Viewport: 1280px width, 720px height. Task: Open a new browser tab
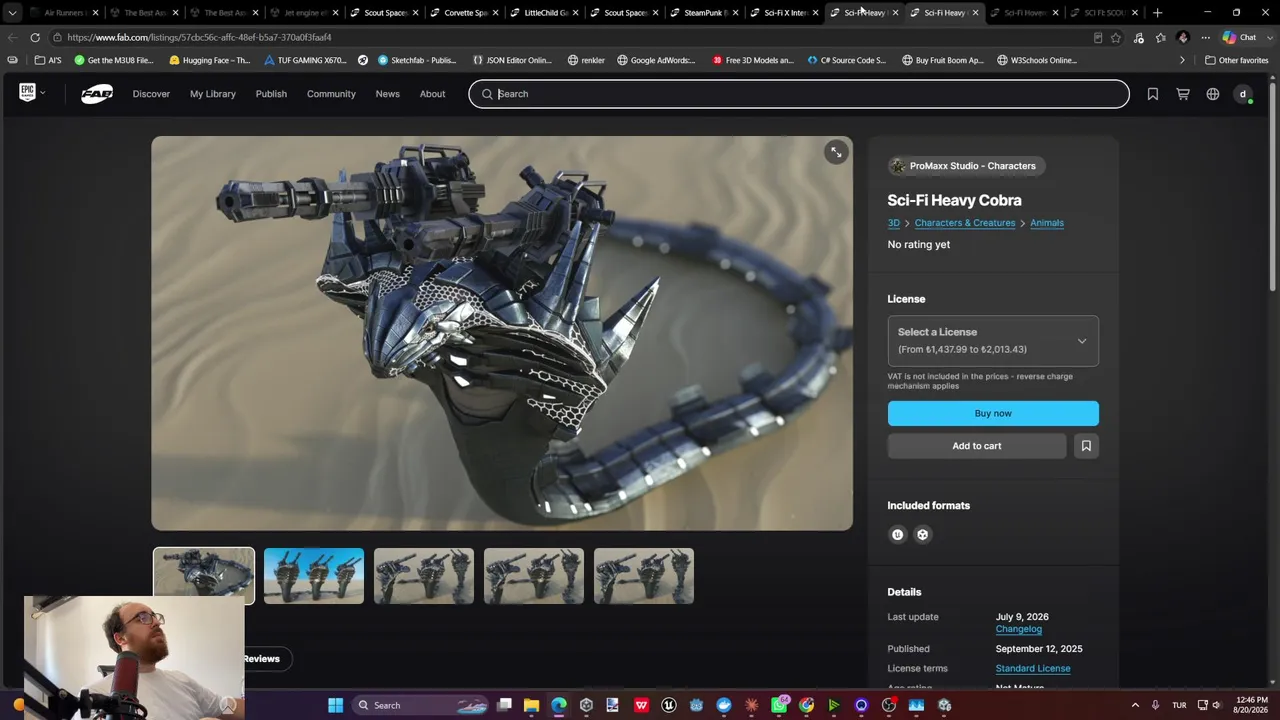1157,12
